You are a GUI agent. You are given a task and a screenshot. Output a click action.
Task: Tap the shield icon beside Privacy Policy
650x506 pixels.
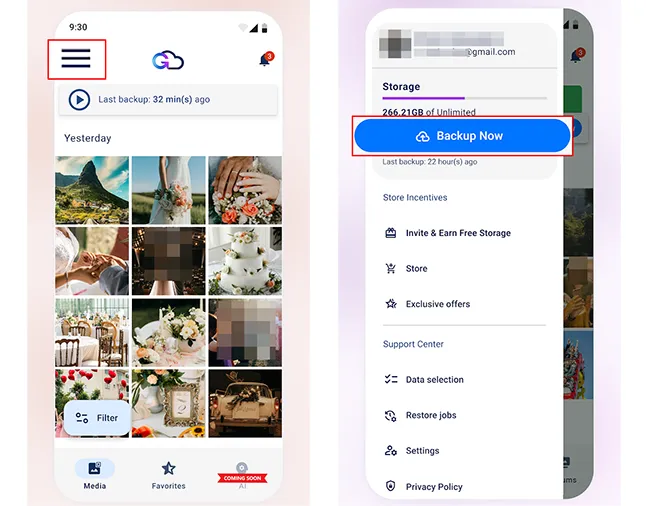[390, 486]
